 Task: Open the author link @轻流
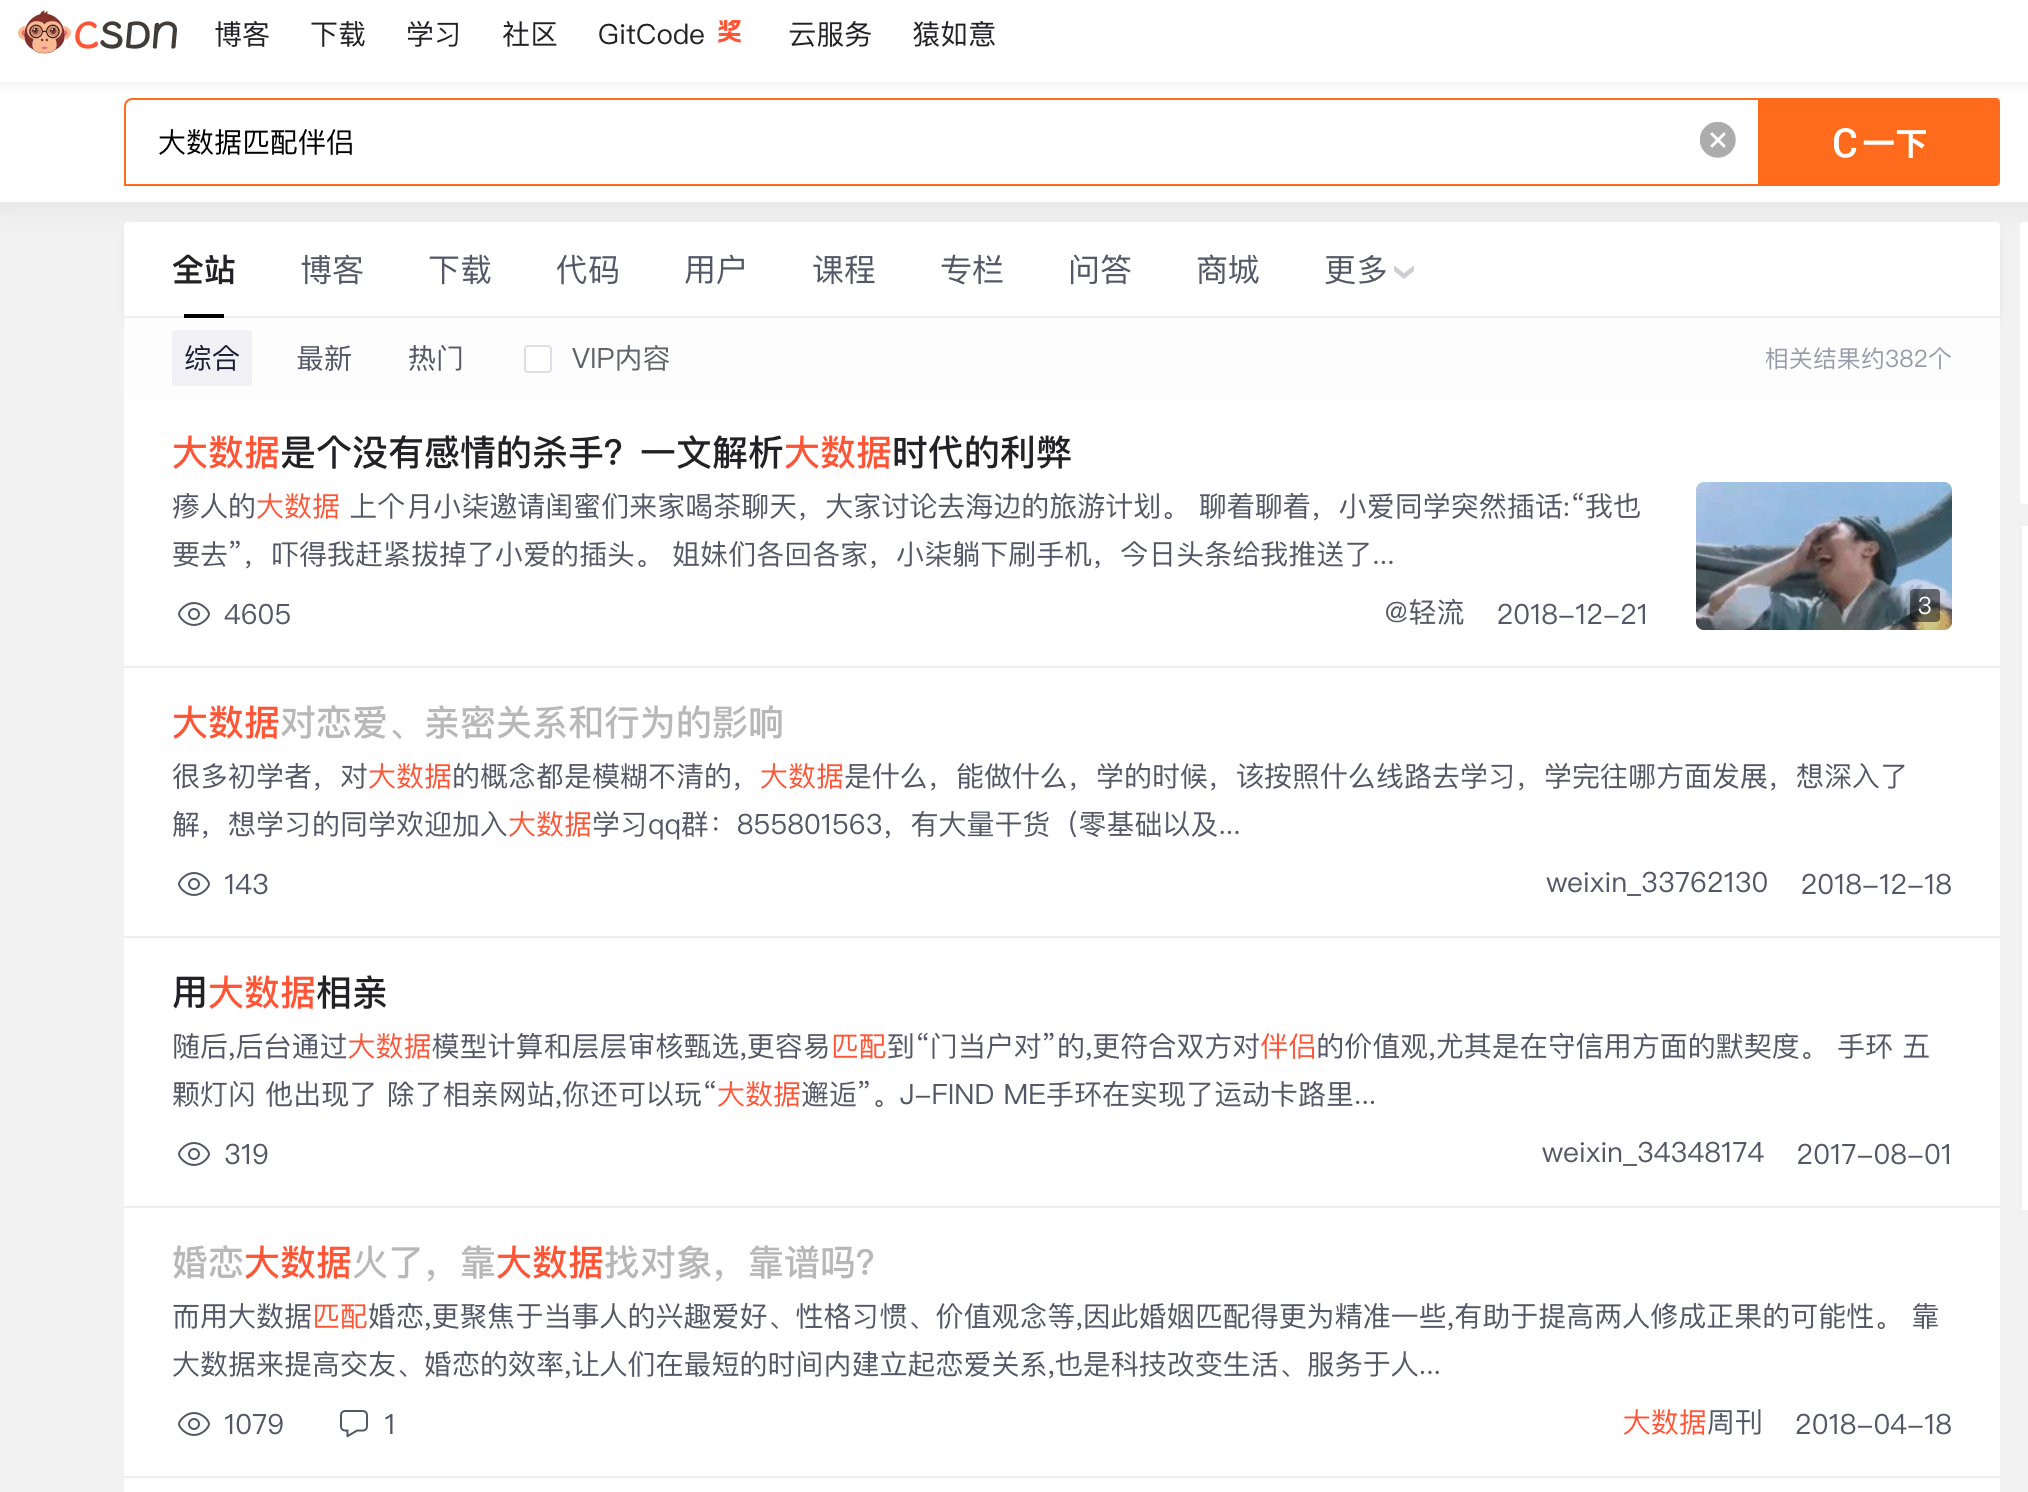click(1423, 613)
